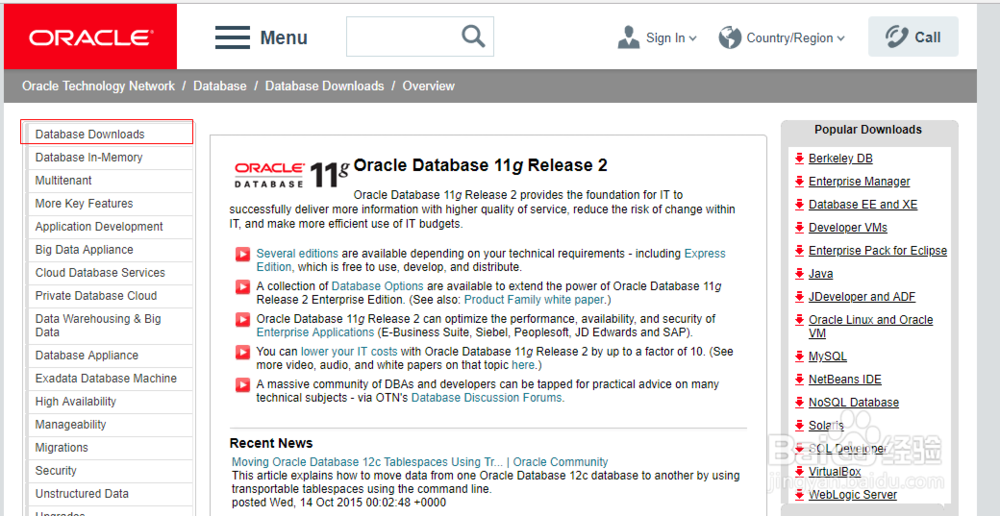
Task: Select More Key Features in sidebar
Action: (x=84, y=203)
